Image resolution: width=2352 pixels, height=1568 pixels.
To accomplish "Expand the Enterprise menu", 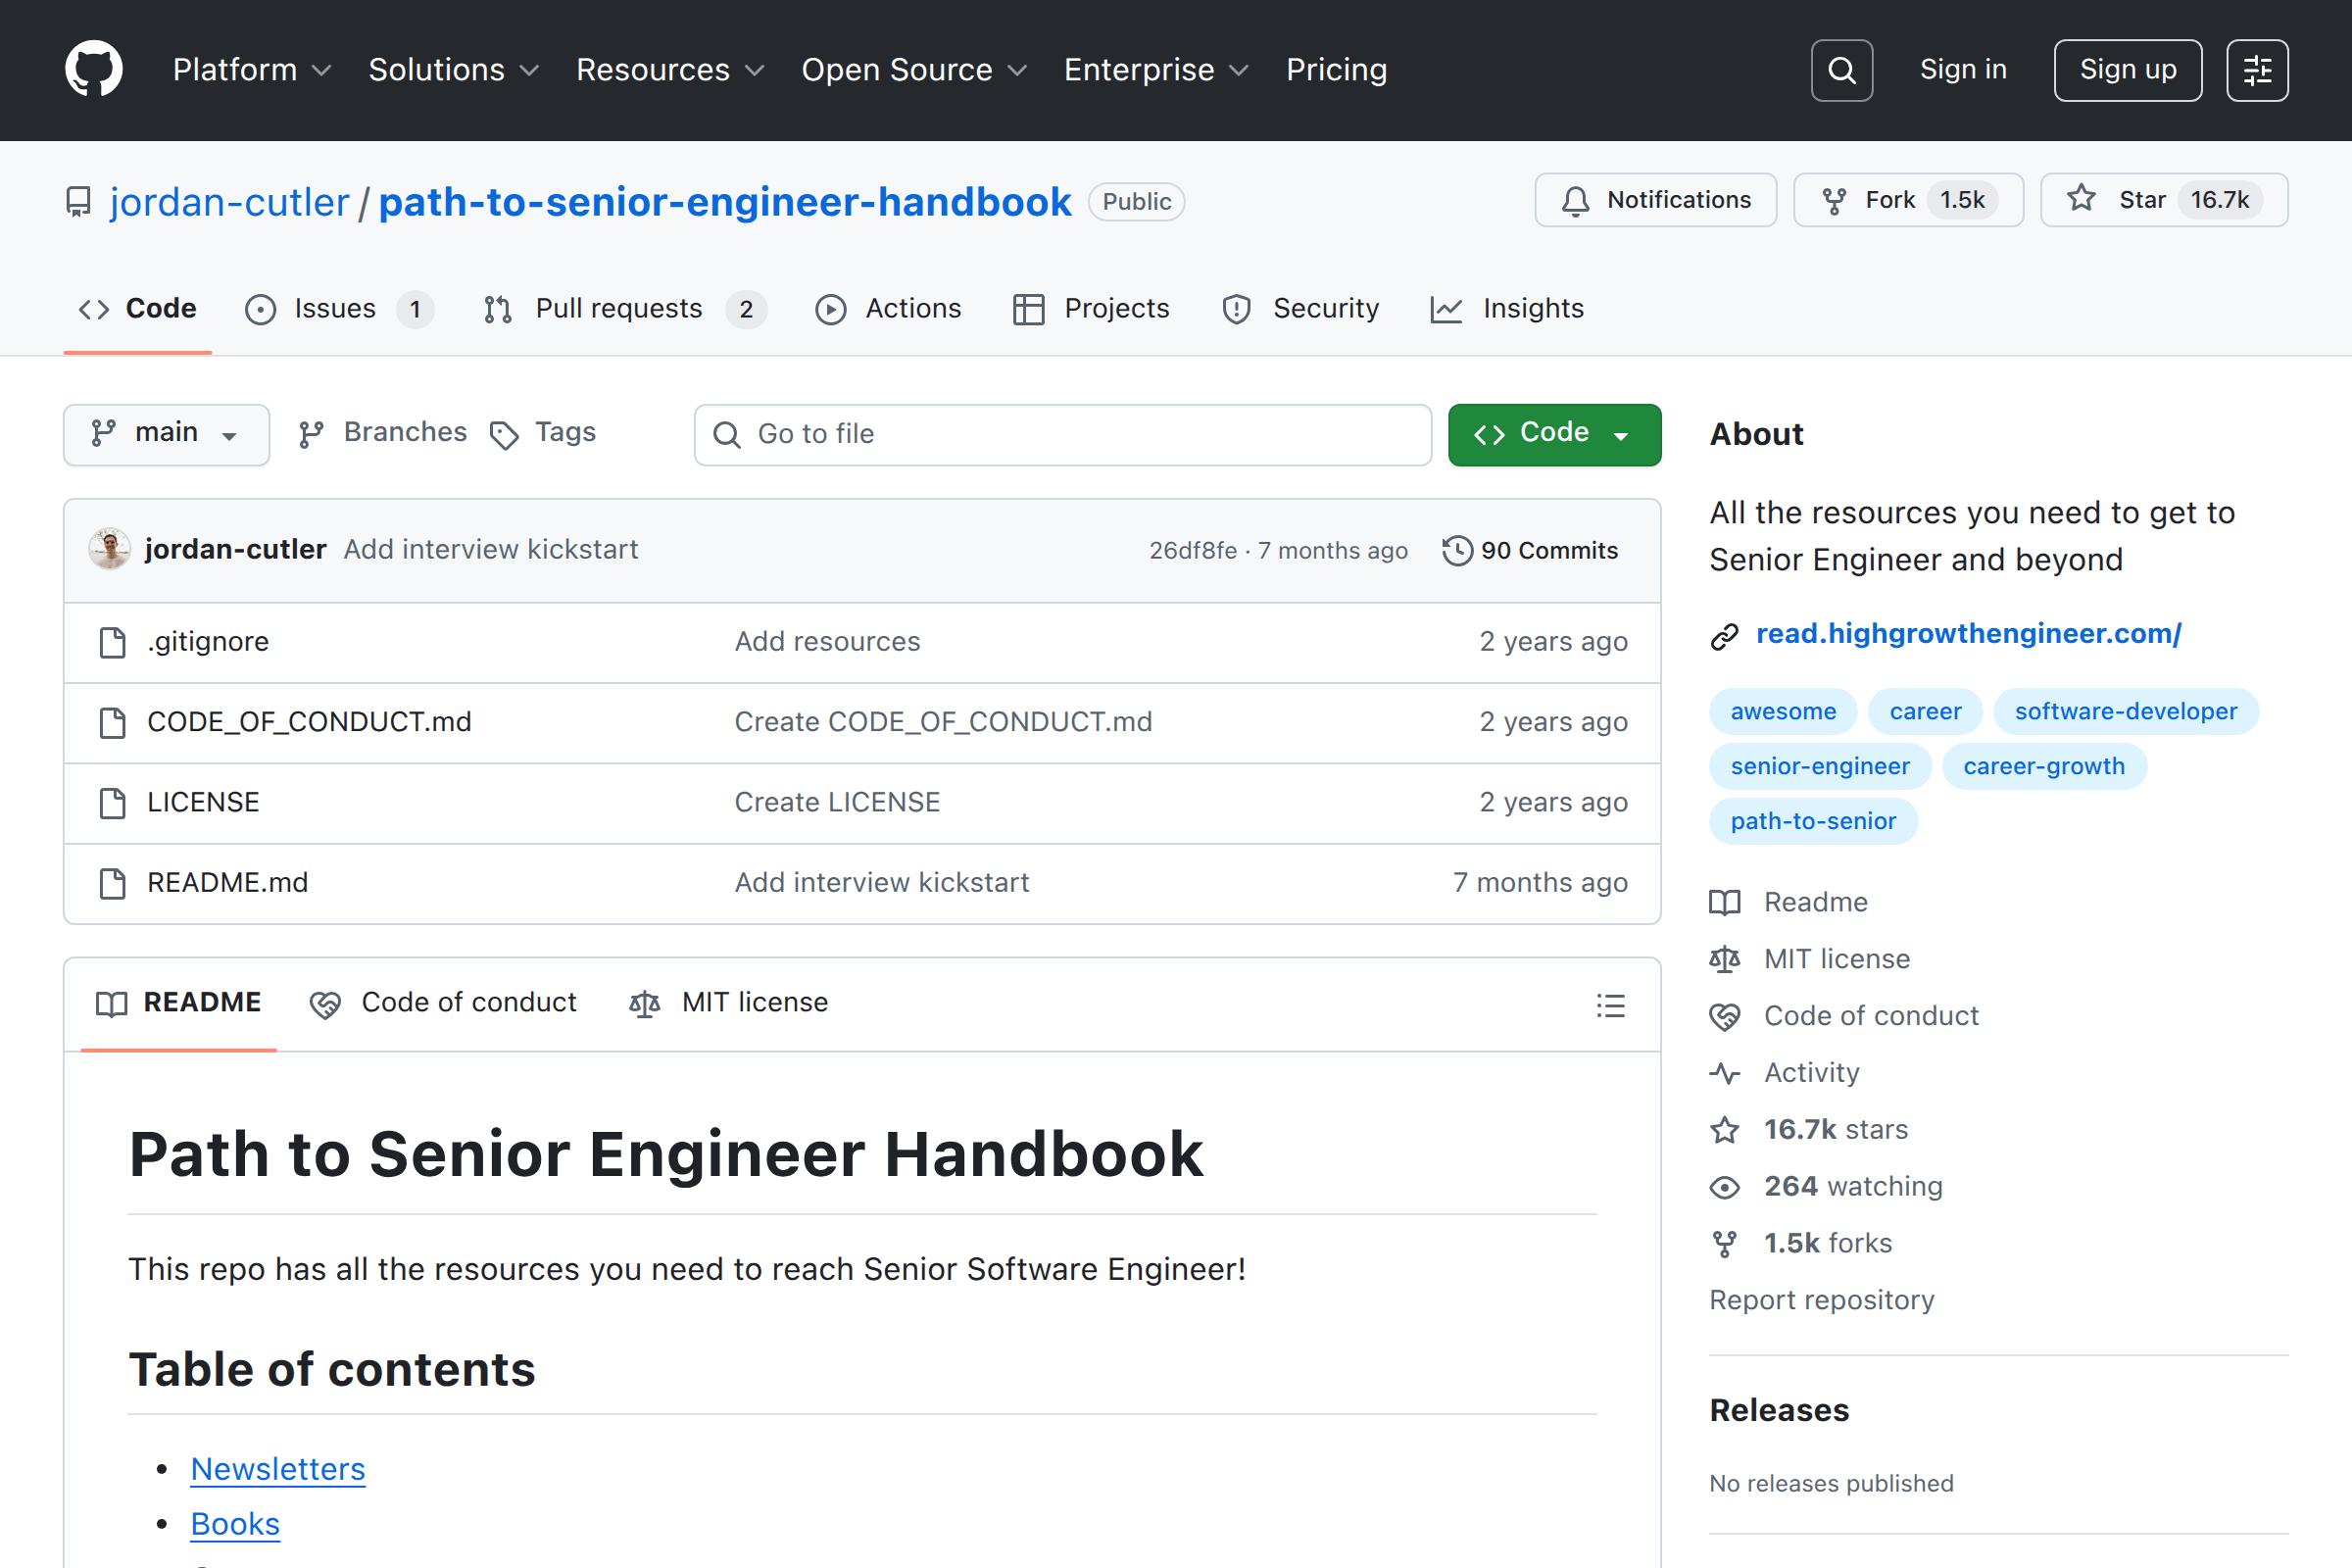I will point(1156,70).
